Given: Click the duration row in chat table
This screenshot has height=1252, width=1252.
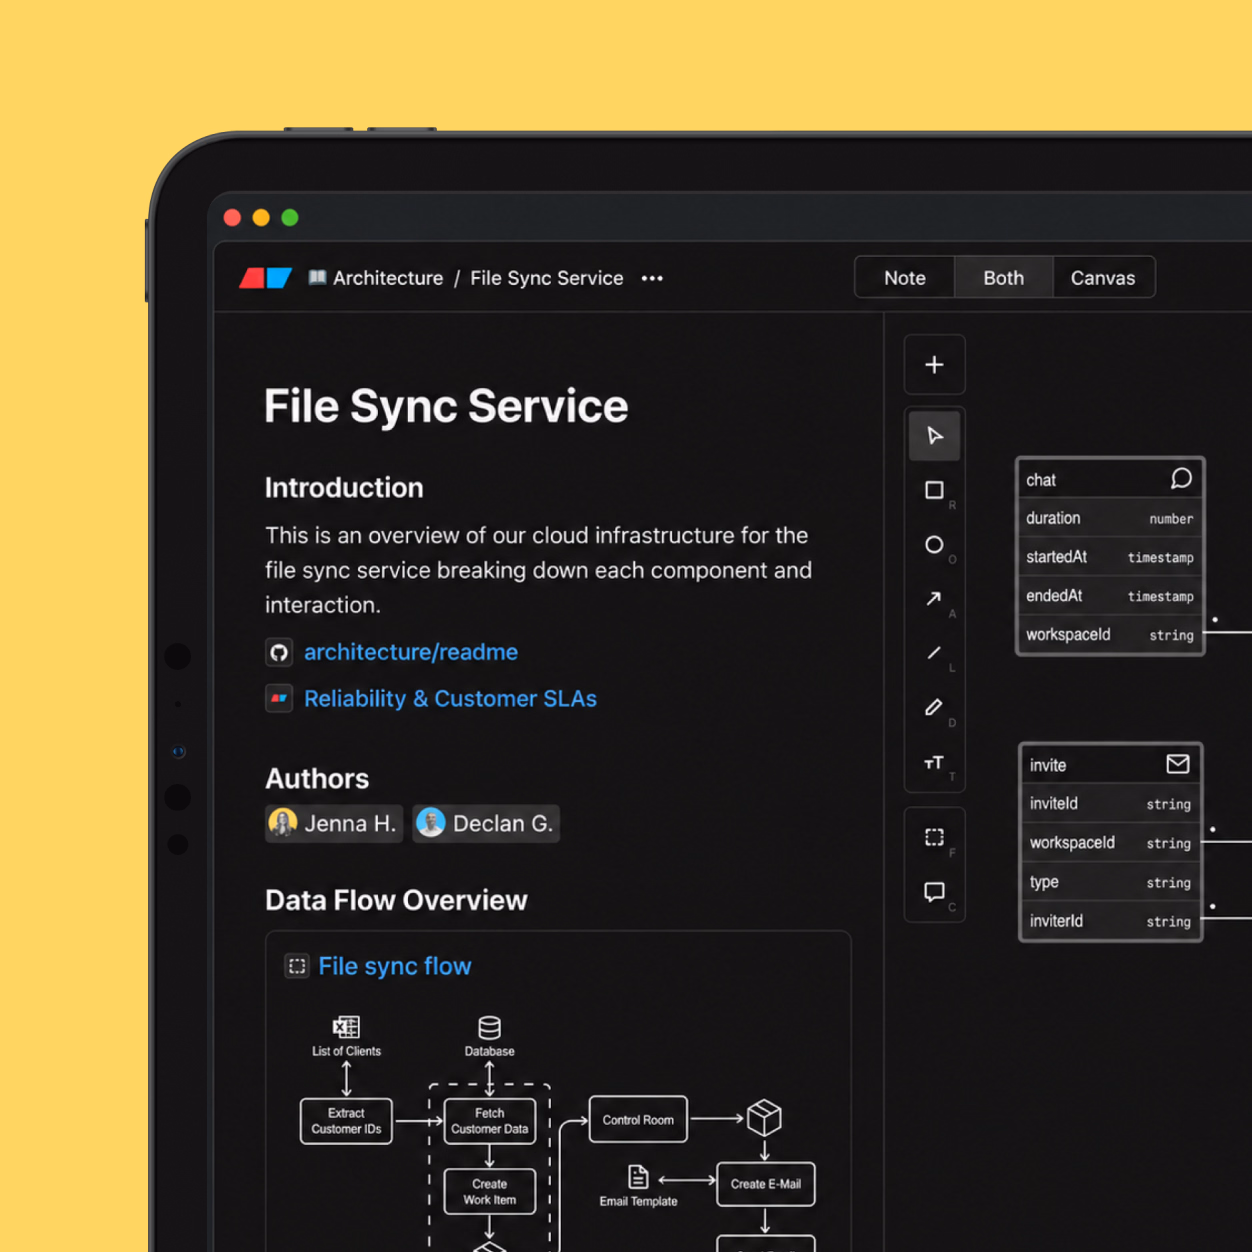Looking at the screenshot, I should [1110, 518].
